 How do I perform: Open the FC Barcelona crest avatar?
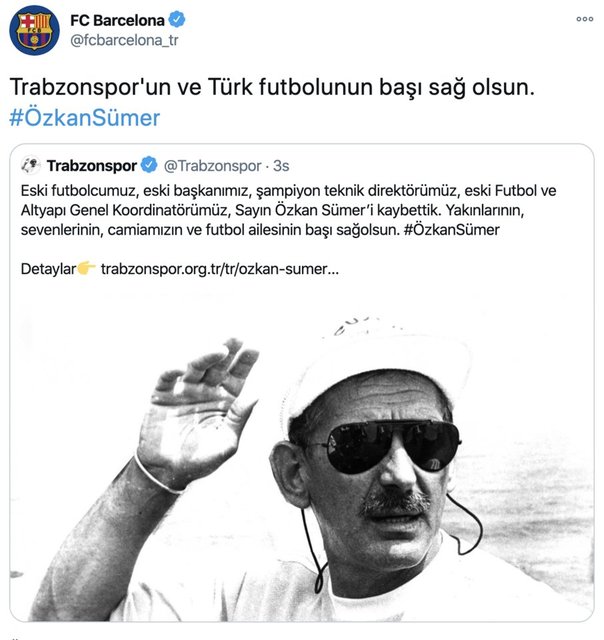click(x=34, y=30)
